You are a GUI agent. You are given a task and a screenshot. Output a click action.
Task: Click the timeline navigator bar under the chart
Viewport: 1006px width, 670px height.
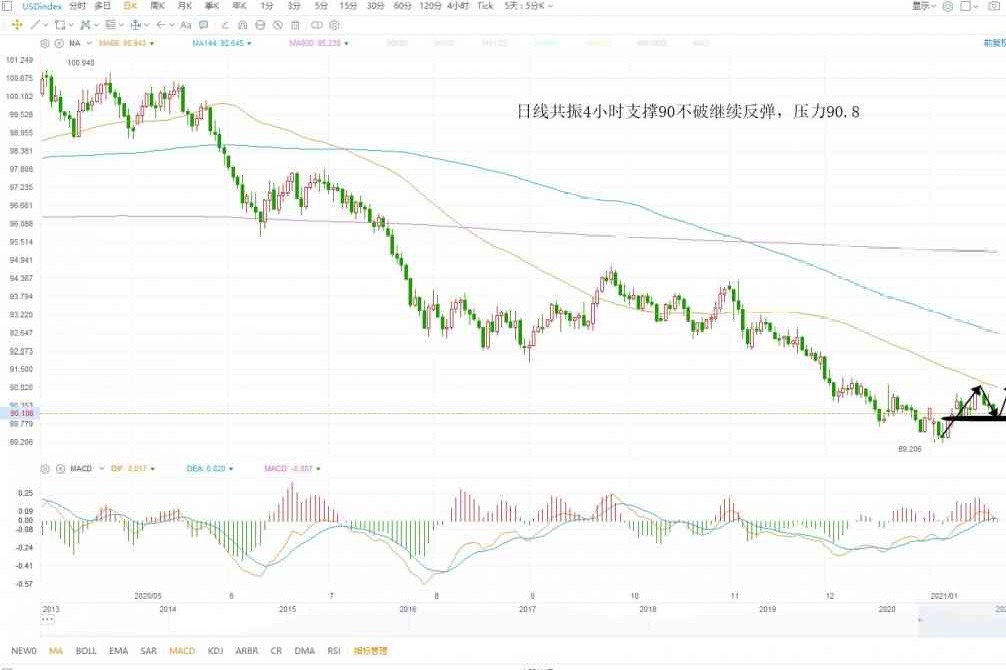click(x=500, y=623)
